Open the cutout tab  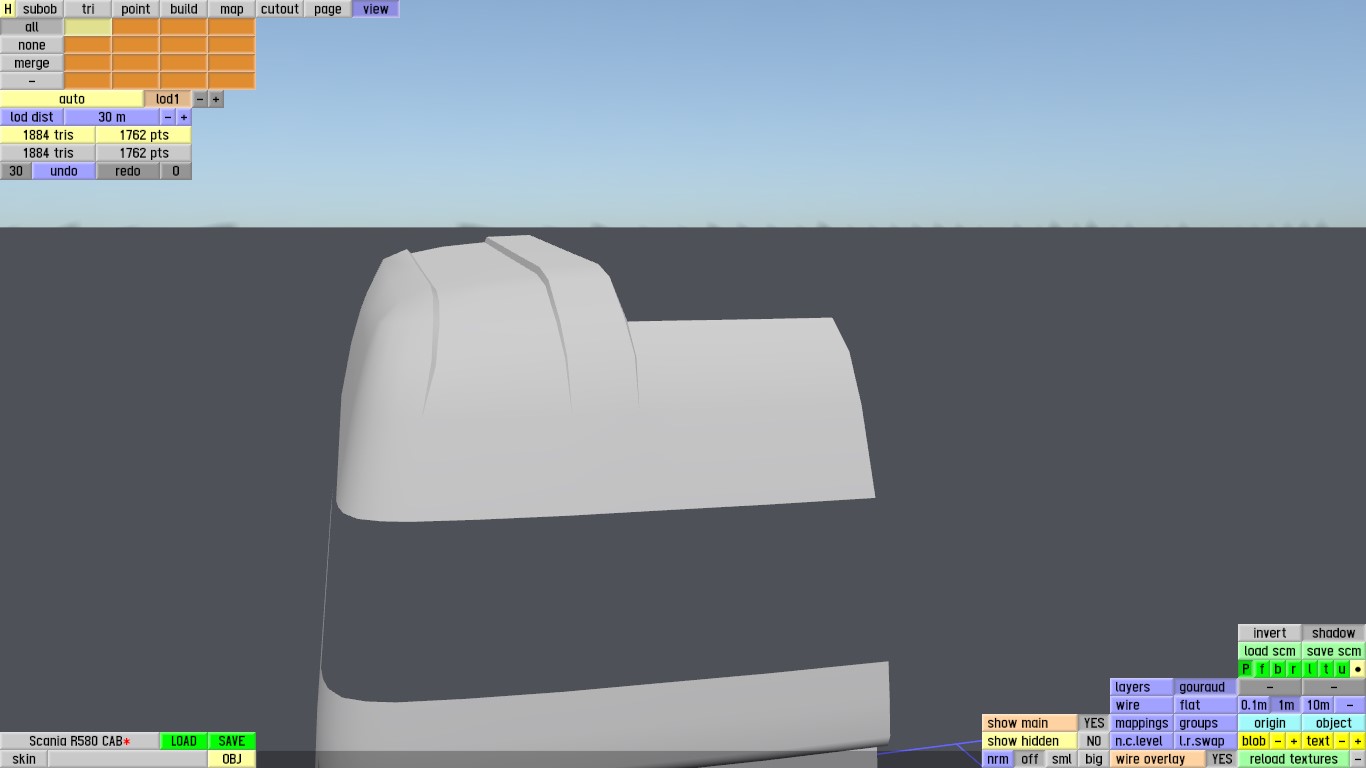click(x=280, y=9)
